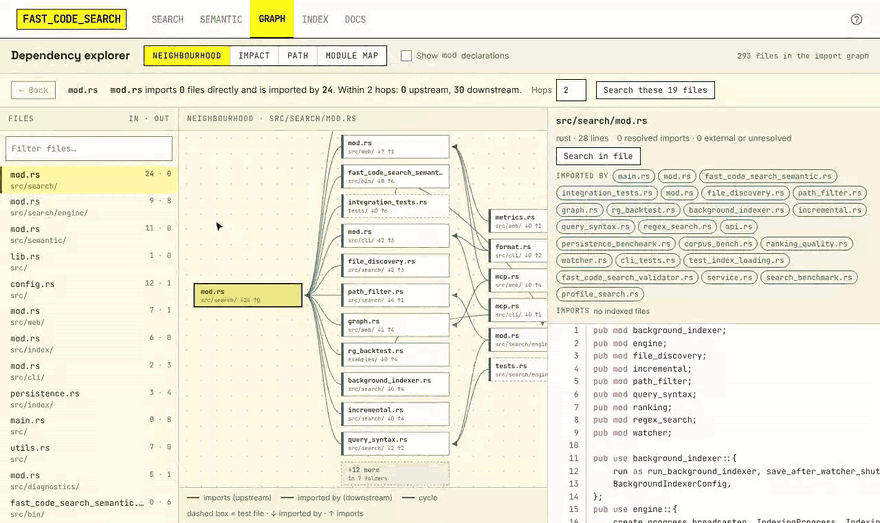880x523 pixels.
Task: Click background_indexer.rs graph node
Action: pos(395,384)
